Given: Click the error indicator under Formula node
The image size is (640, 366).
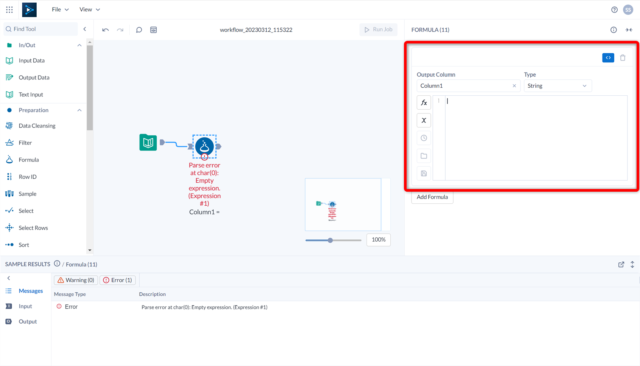Looking at the screenshot, I should pos(204,157).
